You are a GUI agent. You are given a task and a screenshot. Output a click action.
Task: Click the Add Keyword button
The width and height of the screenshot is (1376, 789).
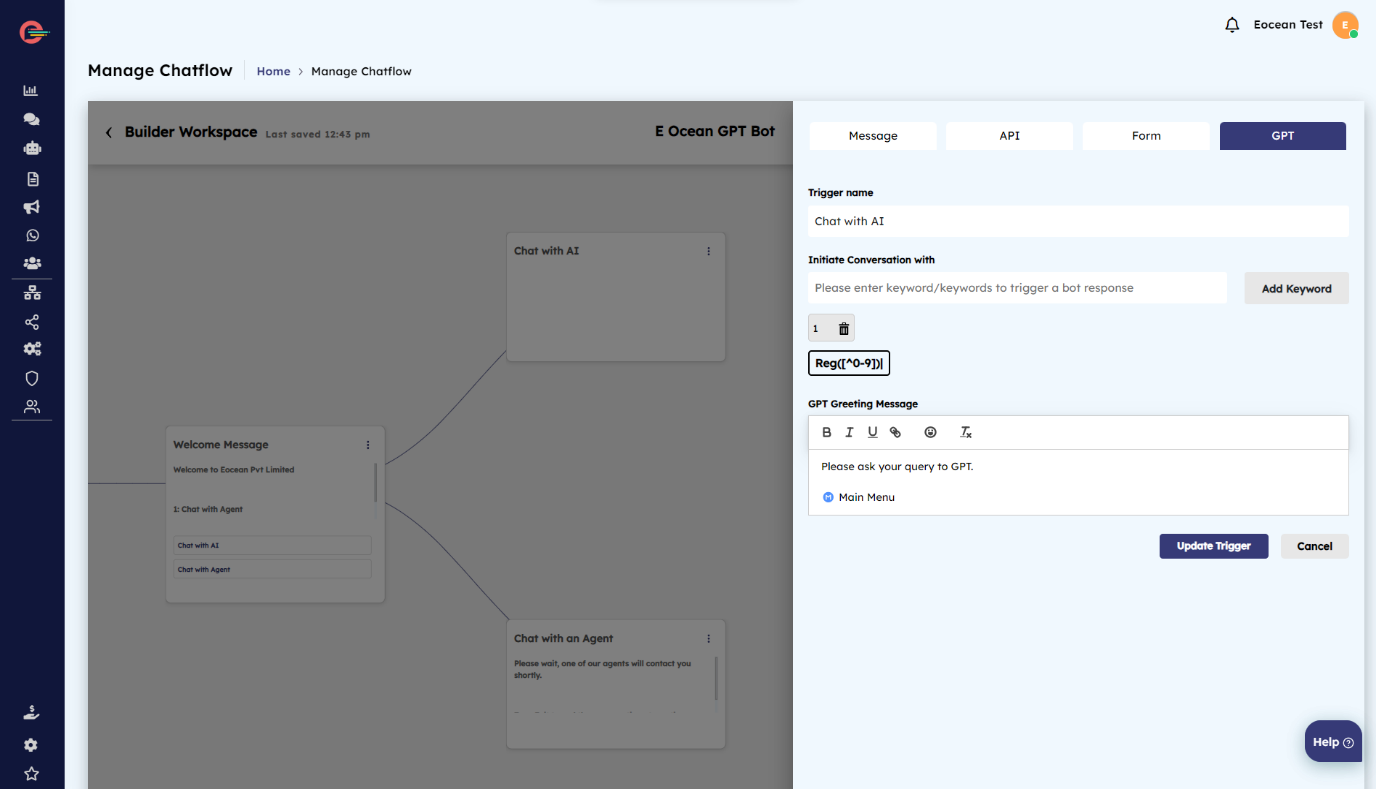pos(1296,288)
